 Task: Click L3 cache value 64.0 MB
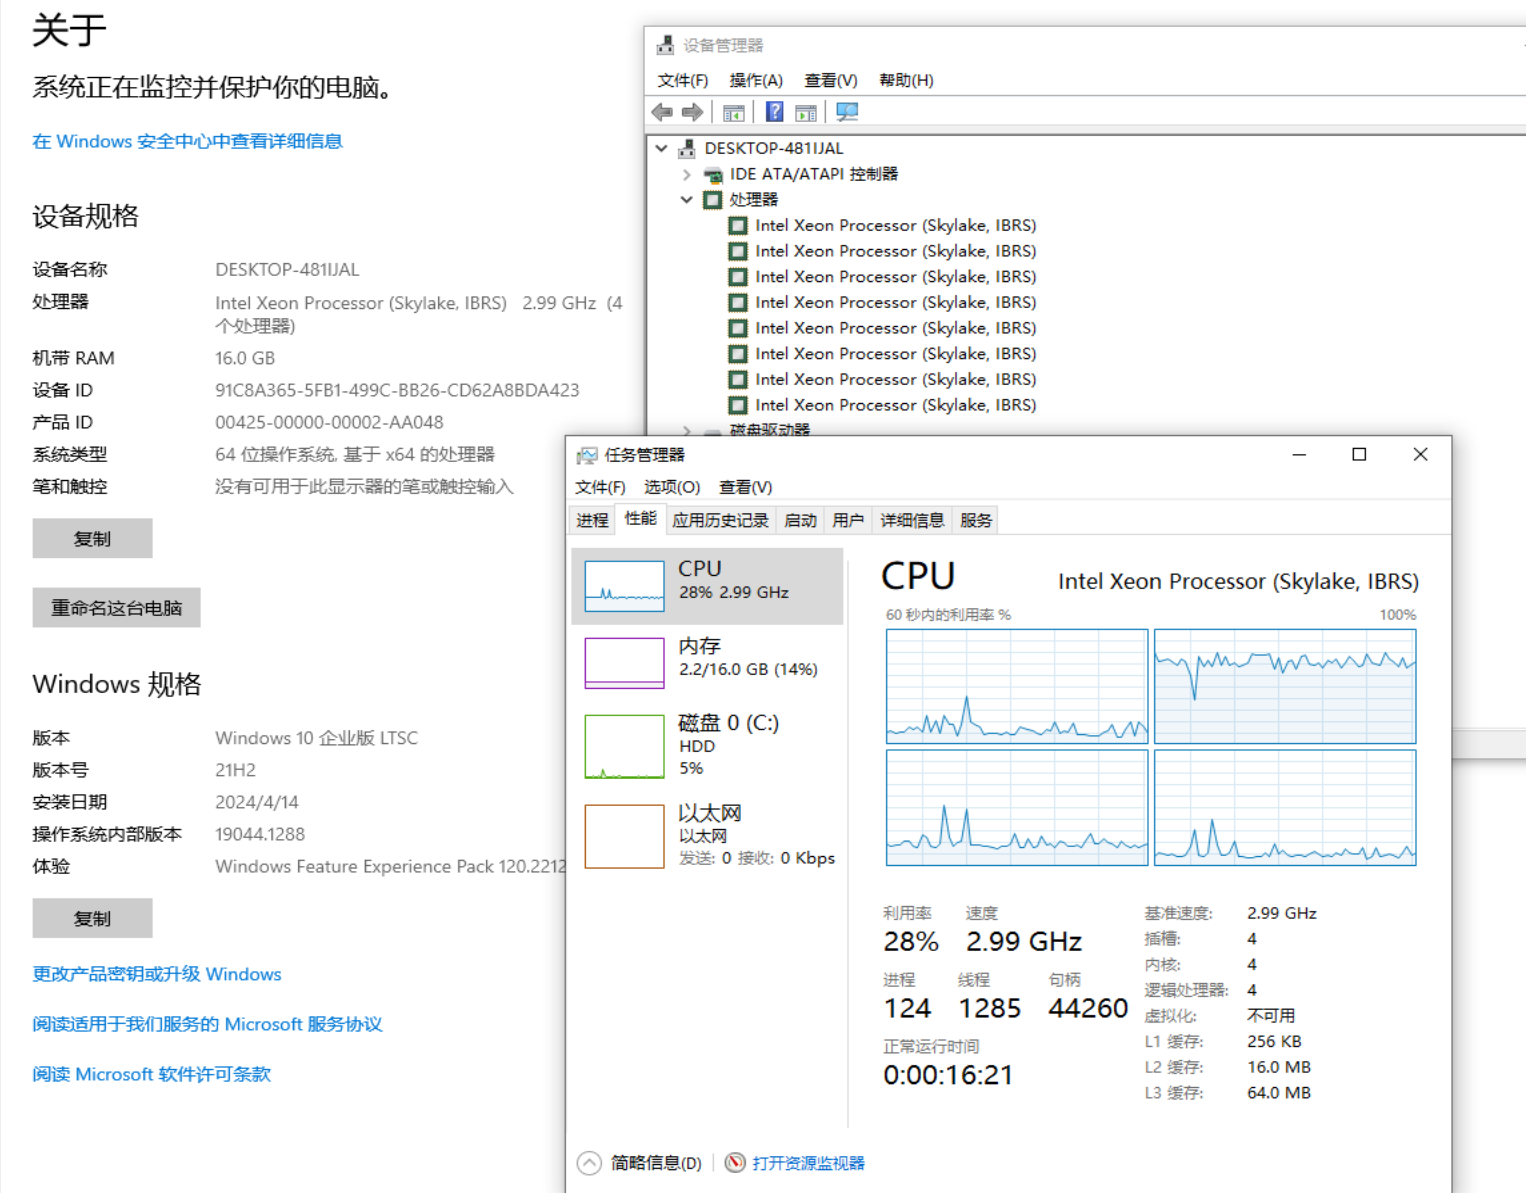[1279, 1093]
